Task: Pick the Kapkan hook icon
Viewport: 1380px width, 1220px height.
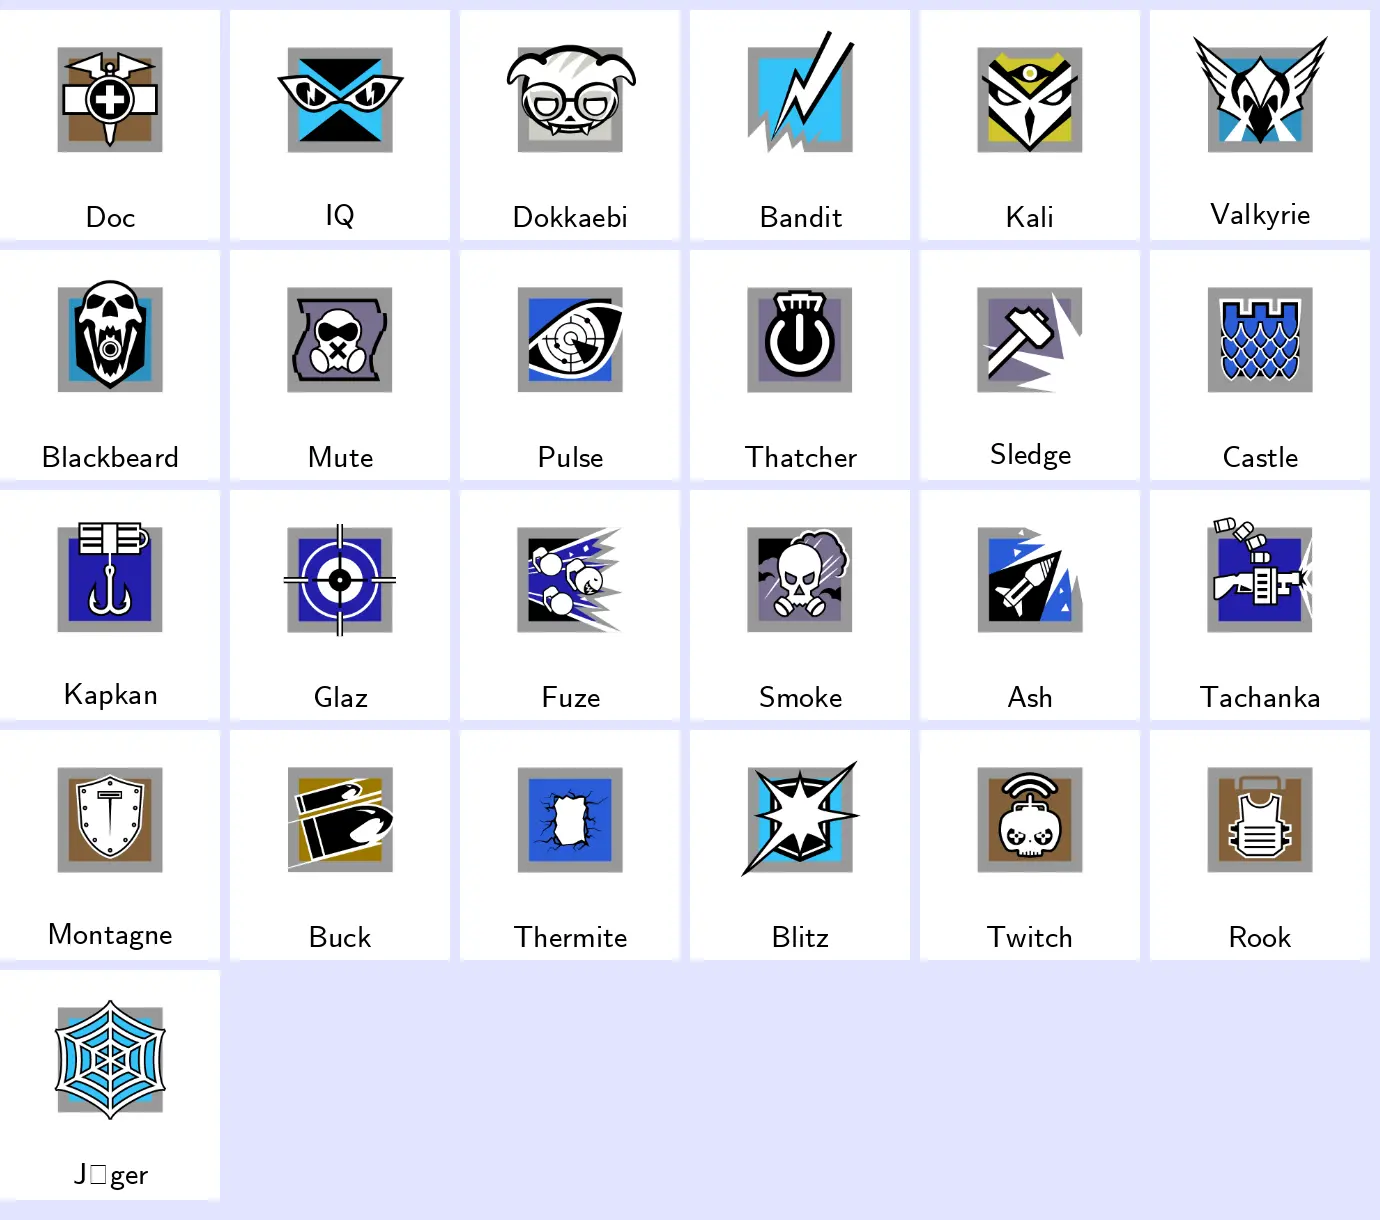Action: click(110, 577)
